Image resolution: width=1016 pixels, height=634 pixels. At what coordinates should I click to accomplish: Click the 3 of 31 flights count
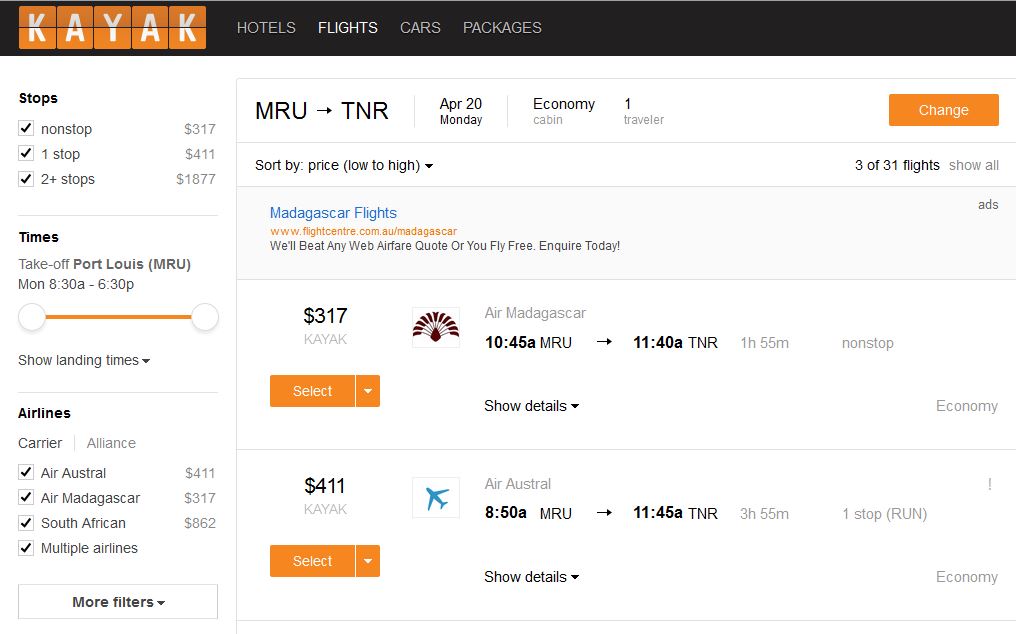[x=897, y=165]
